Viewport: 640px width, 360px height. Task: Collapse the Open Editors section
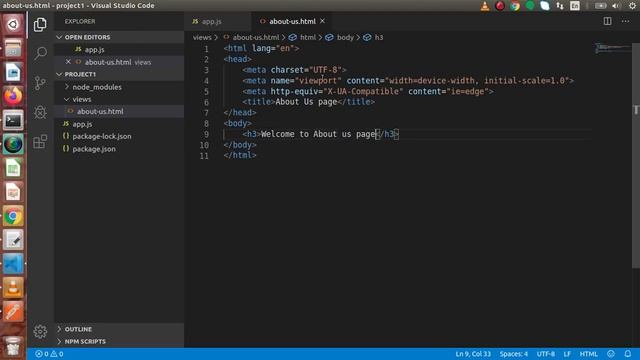pos(119,37)
